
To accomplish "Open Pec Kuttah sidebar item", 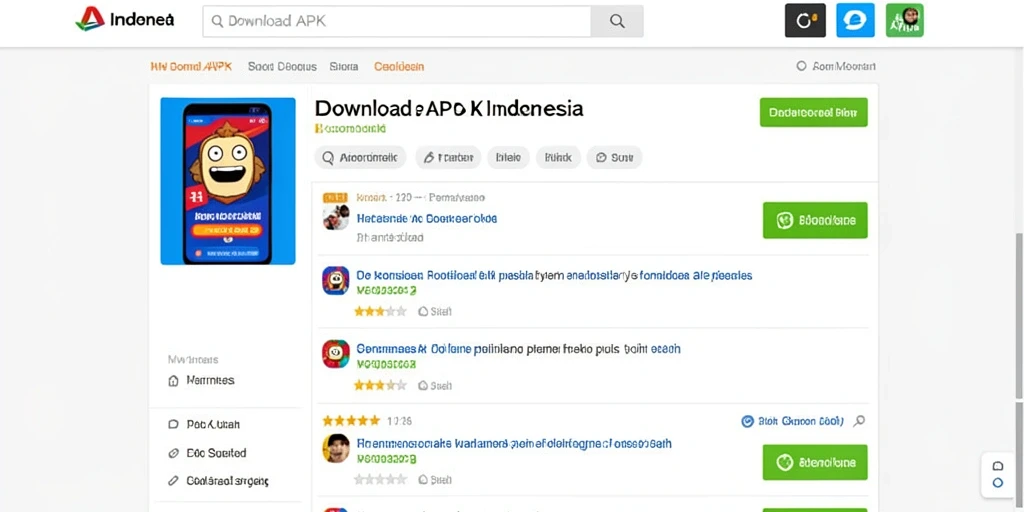I will pyautogui.click(x=204, y=424).
